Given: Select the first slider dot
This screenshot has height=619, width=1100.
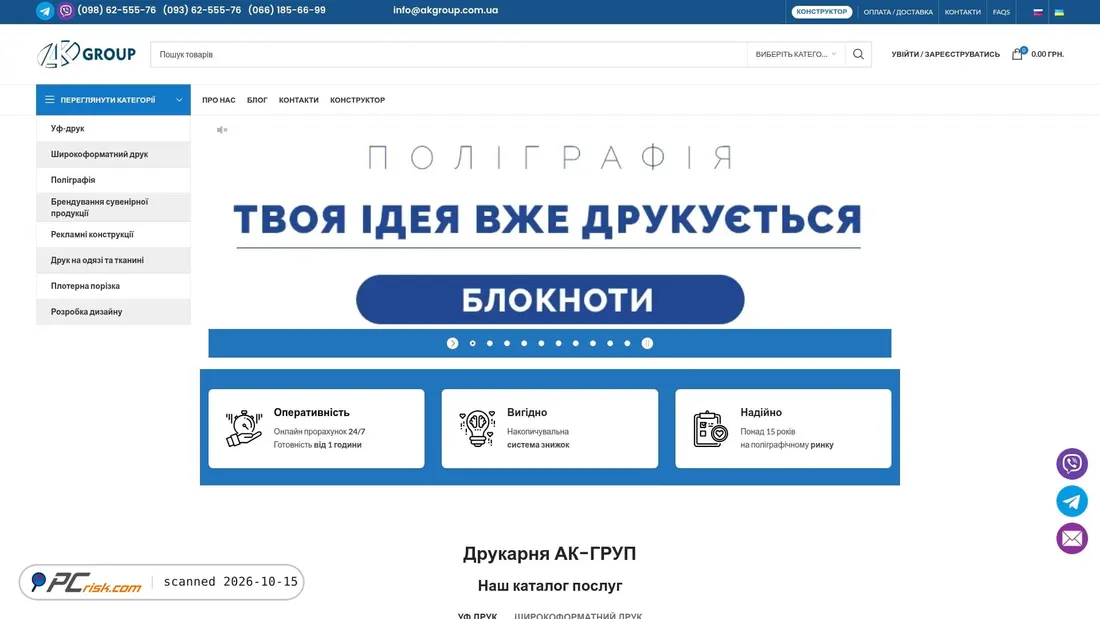Looking at the screenshot, I should tap(473, 343).
